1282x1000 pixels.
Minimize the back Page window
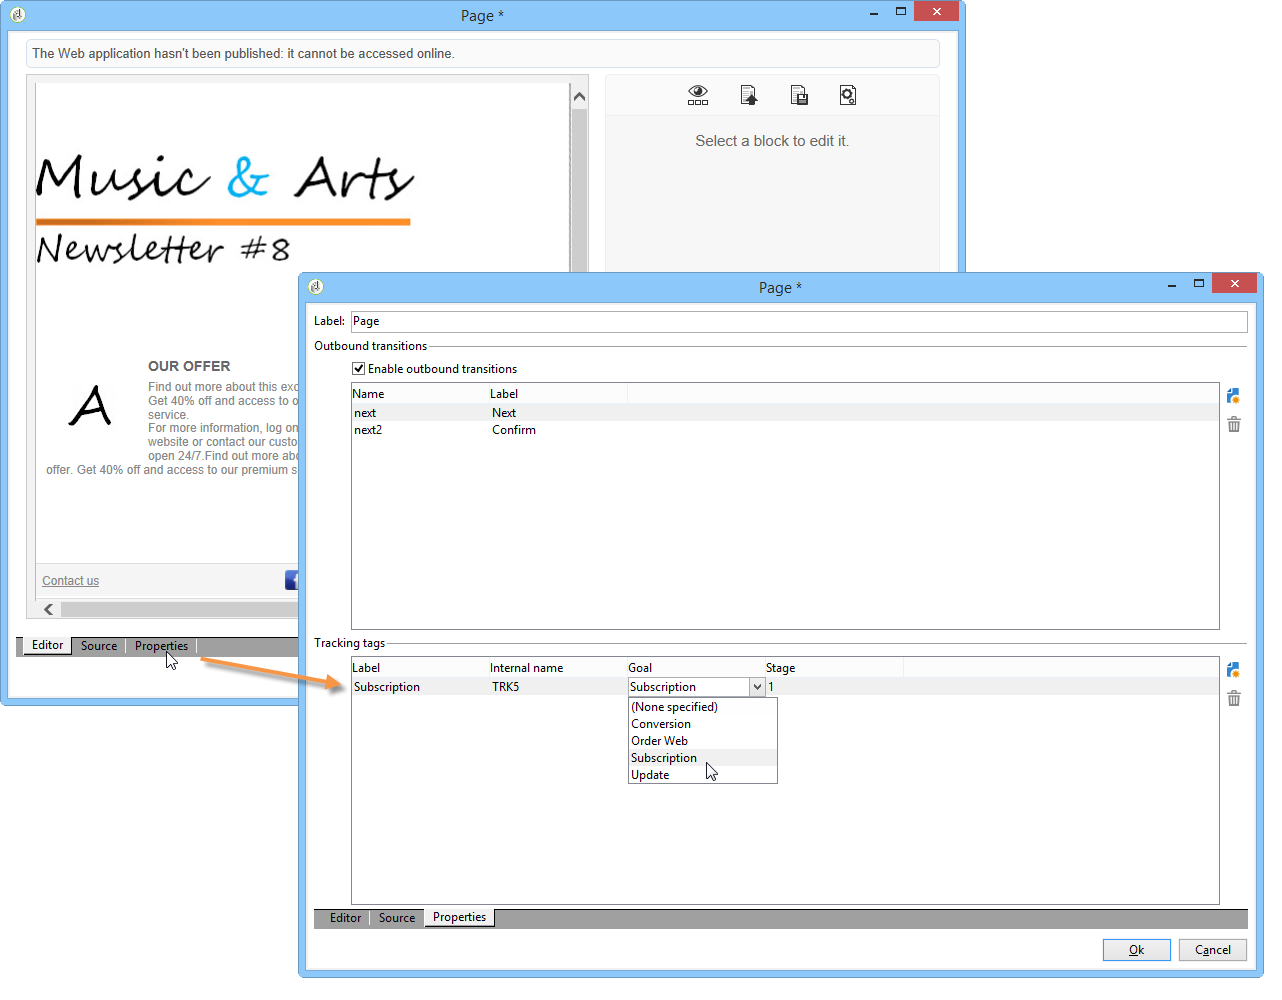tap(874, 13)
